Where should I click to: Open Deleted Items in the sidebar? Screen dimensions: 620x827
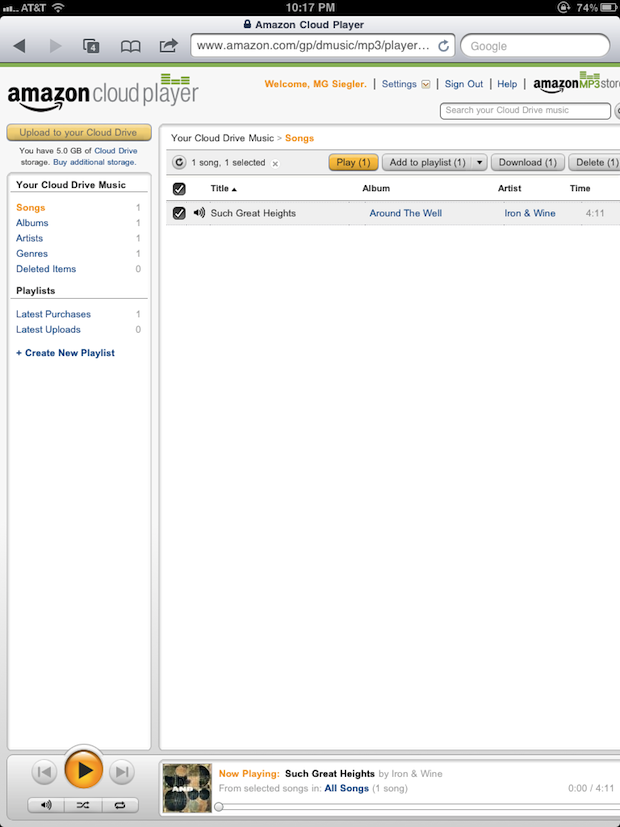pos(46,268)
